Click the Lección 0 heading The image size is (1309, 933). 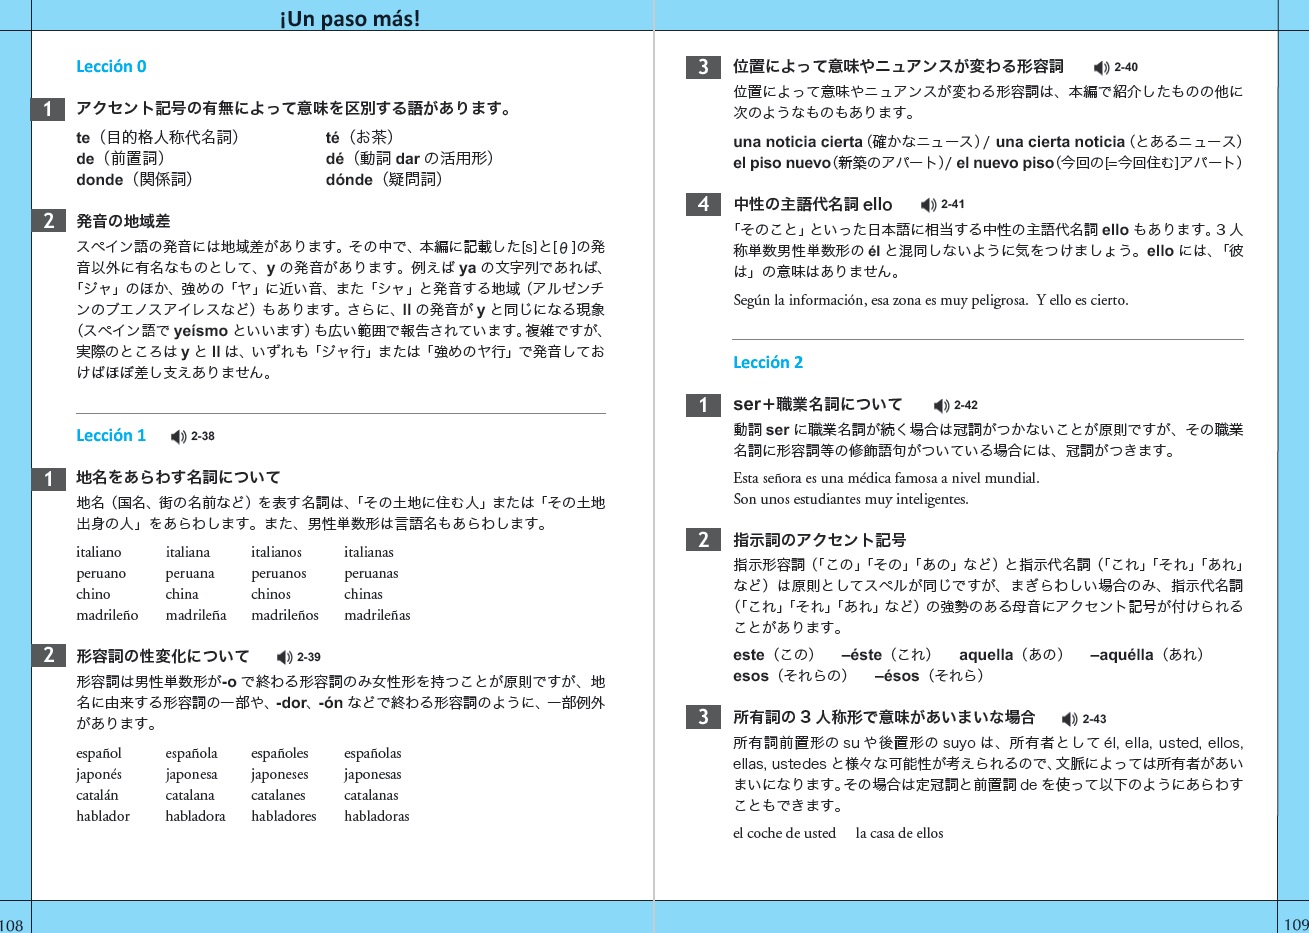pyautogui.click(x=111, y=67)
